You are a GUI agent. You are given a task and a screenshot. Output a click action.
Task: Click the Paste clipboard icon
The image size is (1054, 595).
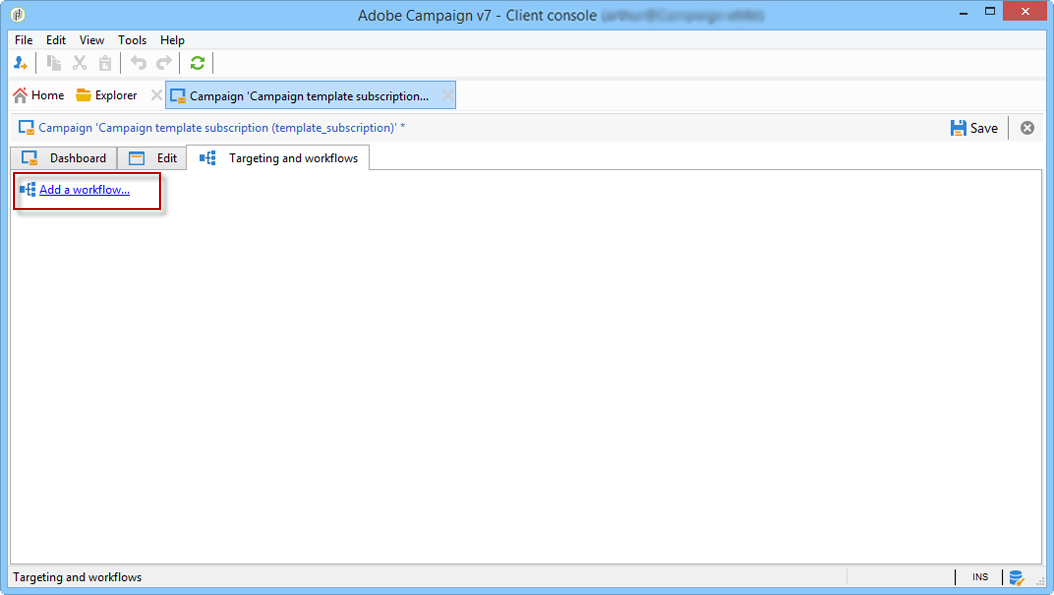105,63
